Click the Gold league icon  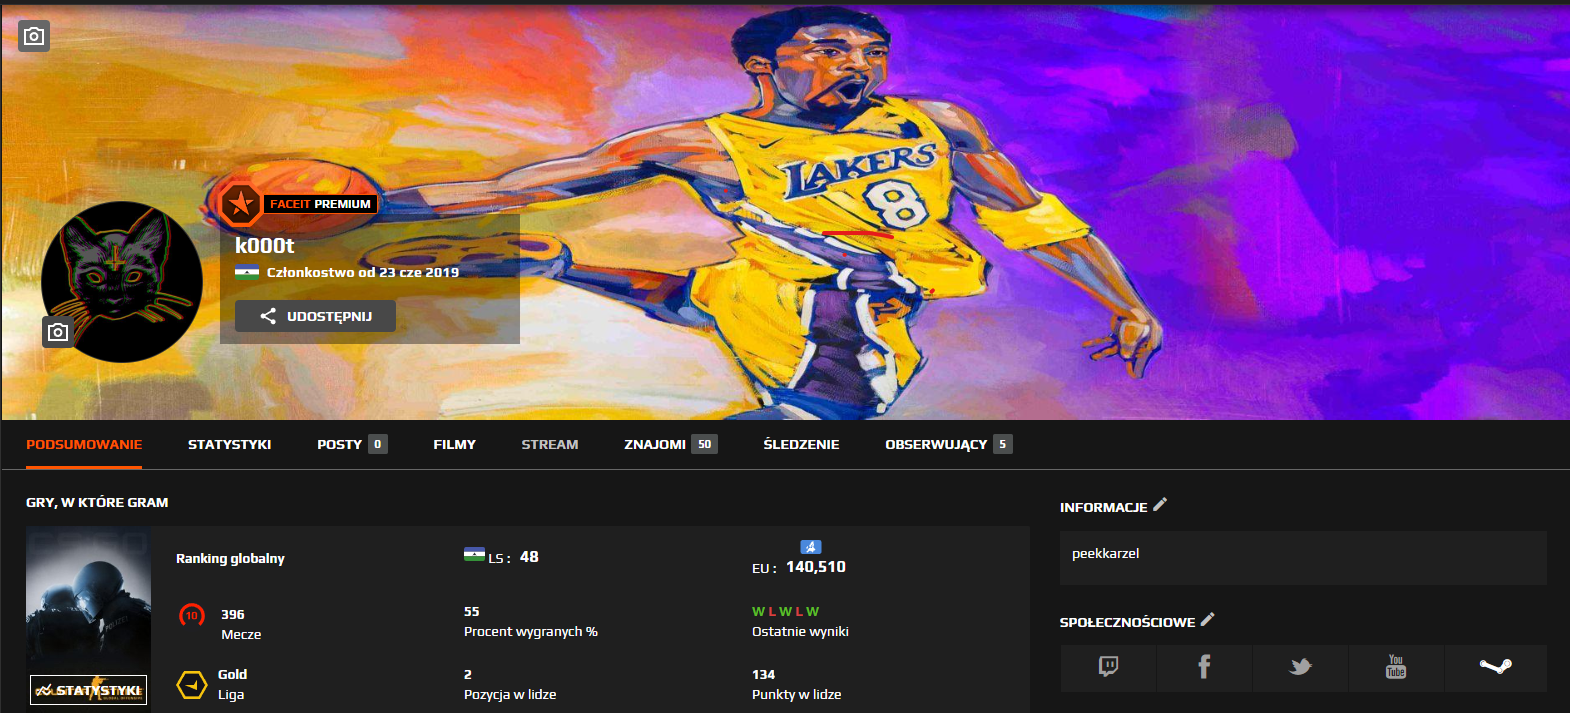click(191, 685)
